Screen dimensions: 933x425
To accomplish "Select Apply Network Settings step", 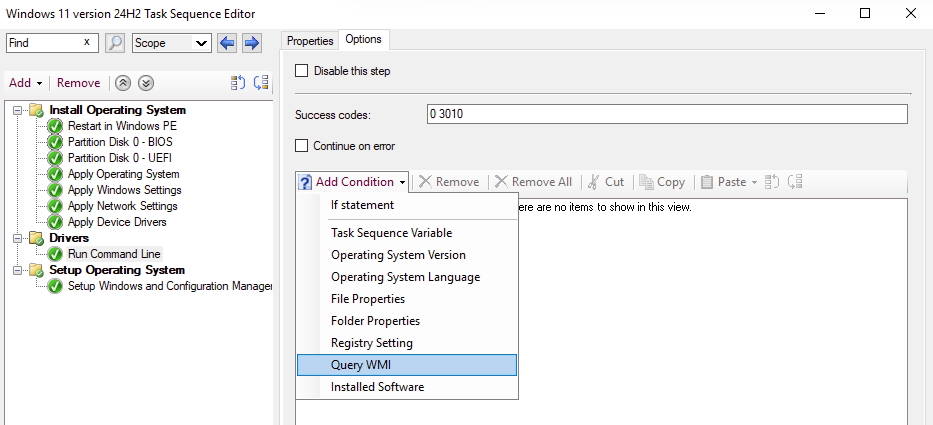I will click(x=123, y=207).
